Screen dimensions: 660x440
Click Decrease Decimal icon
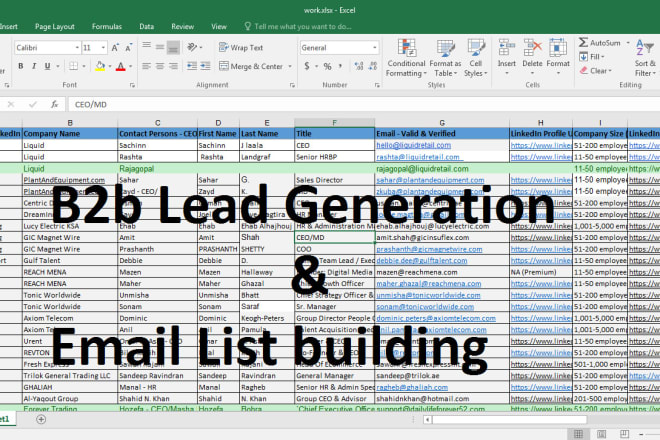point(373,66)
